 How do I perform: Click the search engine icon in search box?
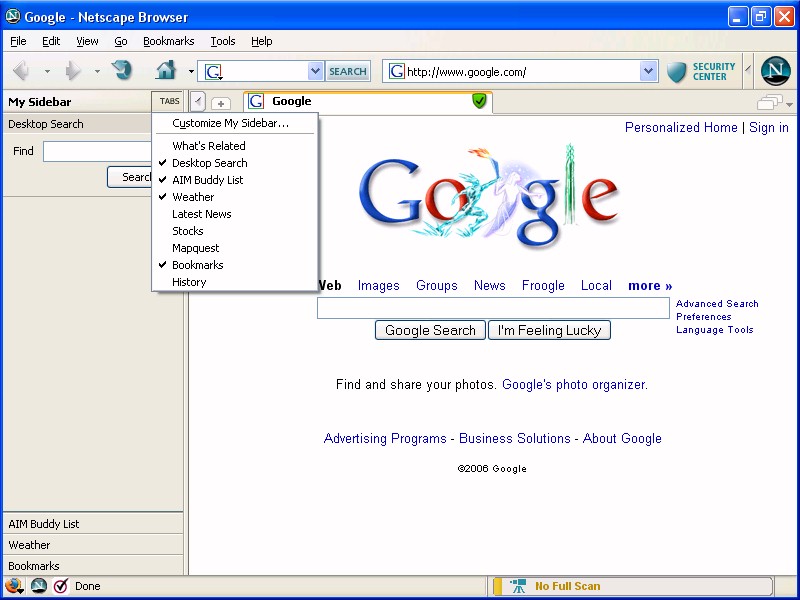click(x=213, y=71)
